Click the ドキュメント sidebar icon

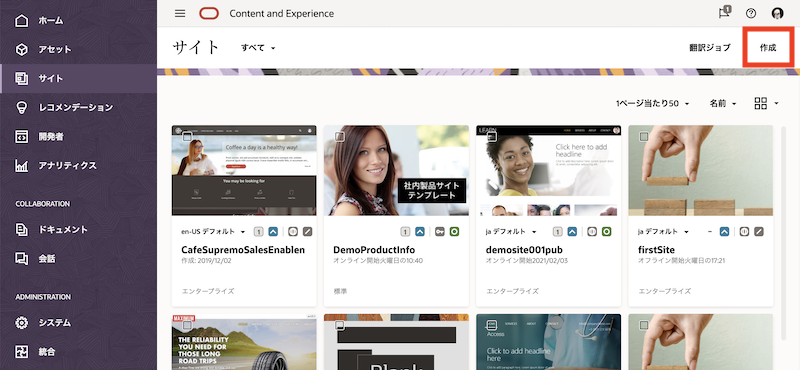tap(22, 230)
